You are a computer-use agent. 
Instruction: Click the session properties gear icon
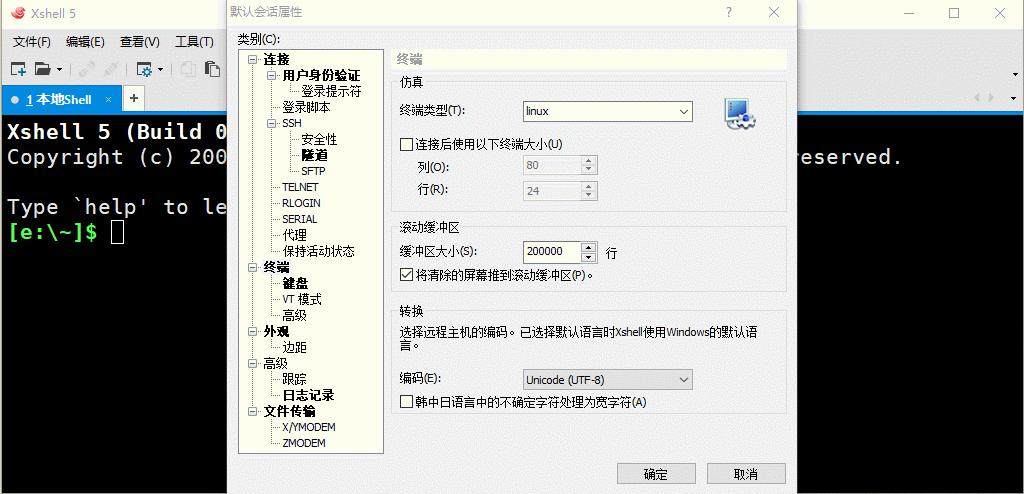144,69
